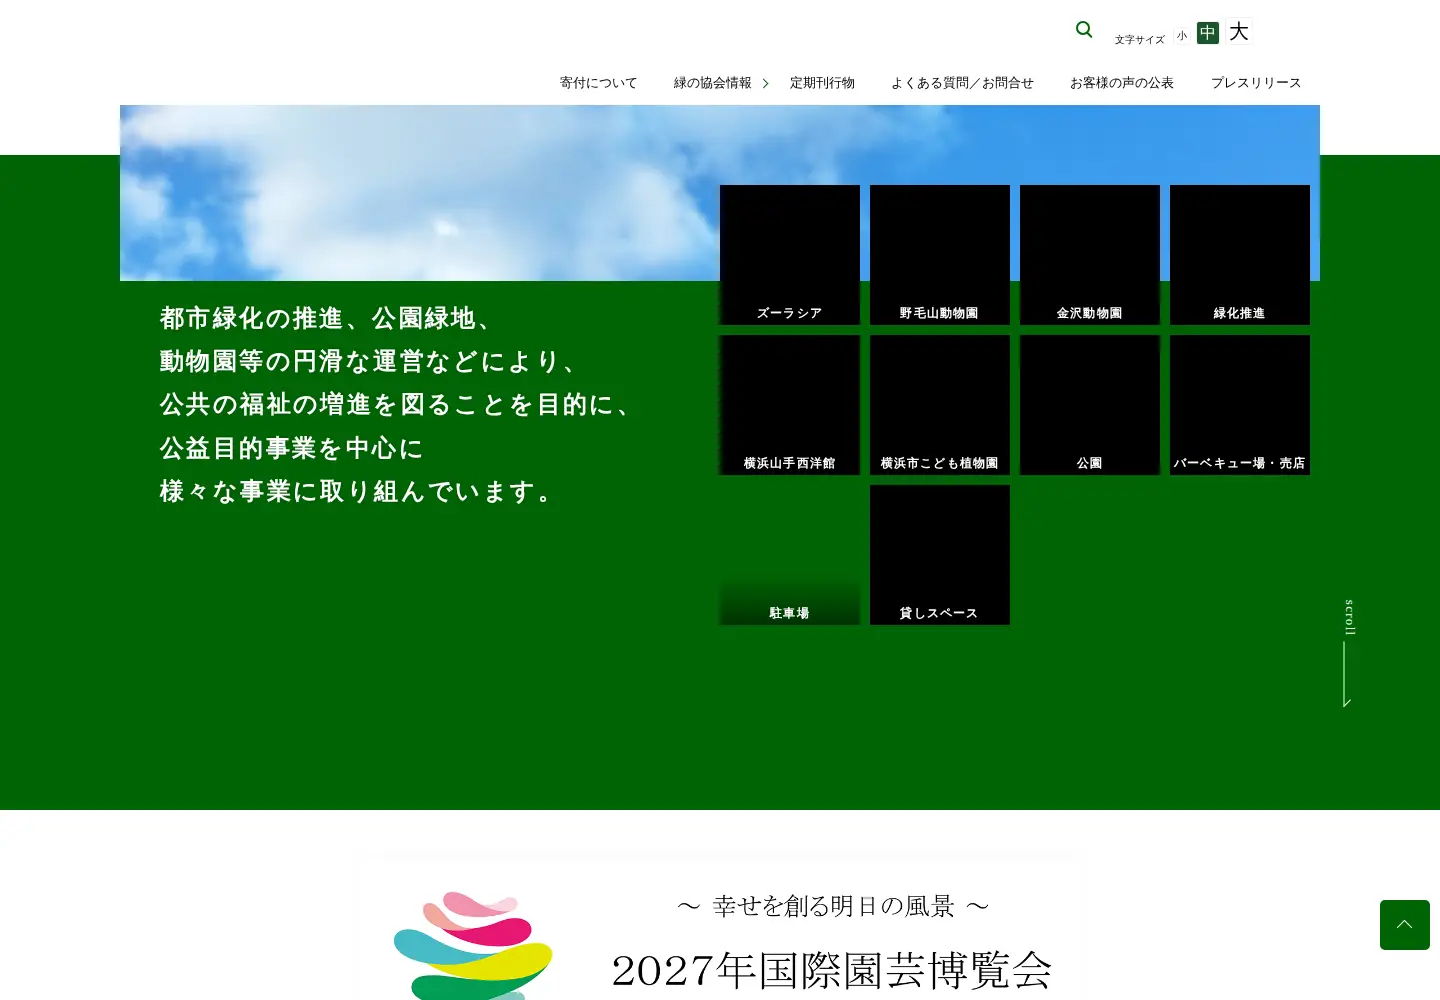This screenshot has width=1440, height=1000.
Task: Set text size to medium (中)
Action: (1208, 33)
